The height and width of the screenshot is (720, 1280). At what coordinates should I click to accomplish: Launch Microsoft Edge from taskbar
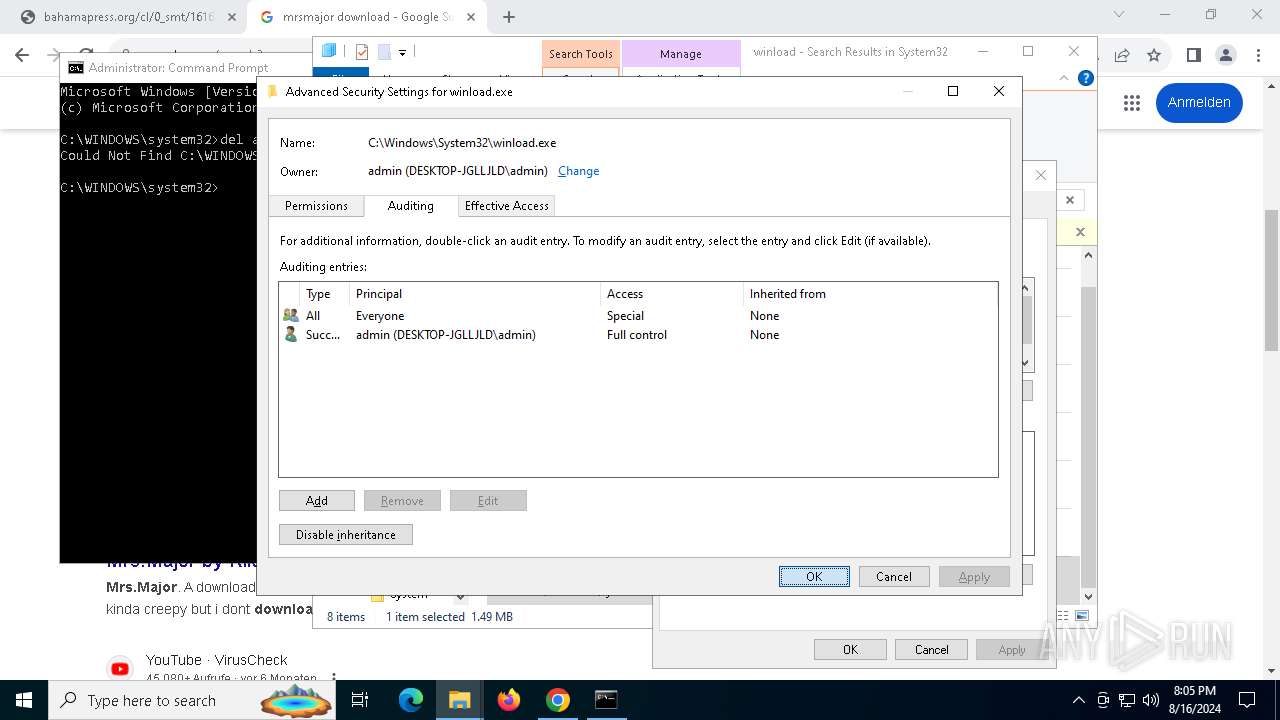411,700
